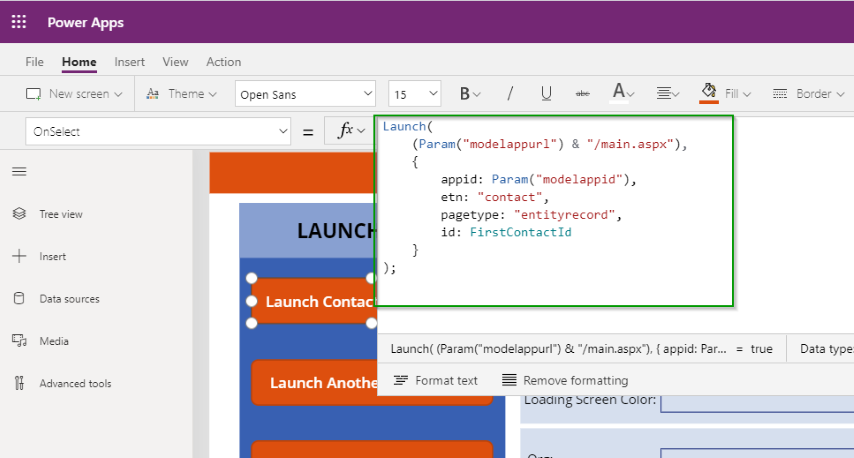854x458 pixels.
Task: Open the text alignment options
Action: [667, 94]
